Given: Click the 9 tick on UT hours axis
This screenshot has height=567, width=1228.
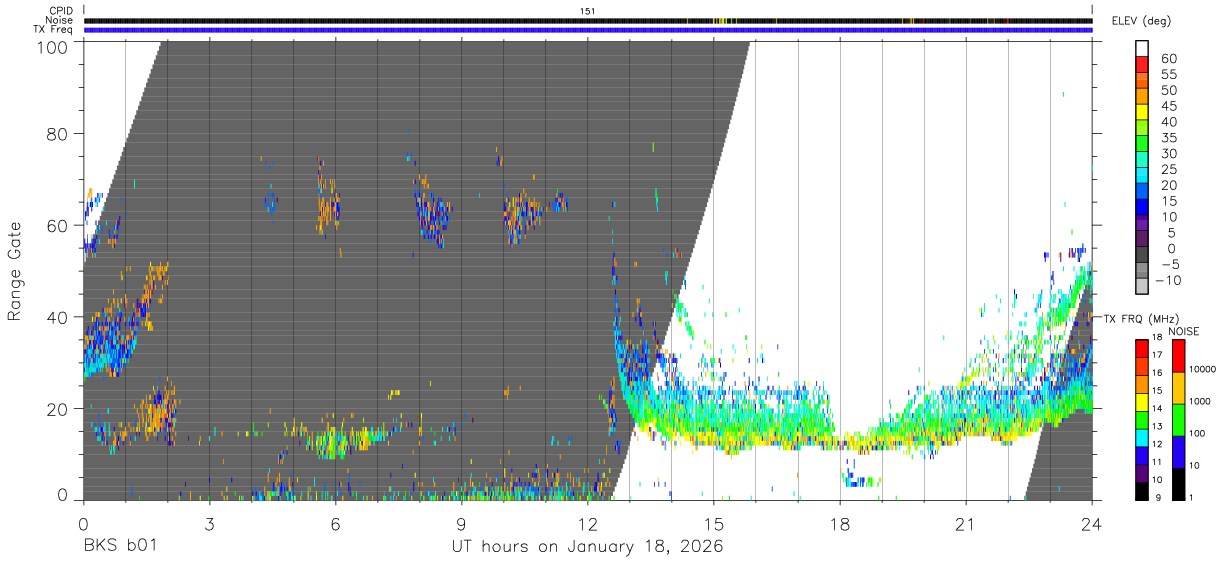Looking at the screenshot, I should (x=461, y=523).
